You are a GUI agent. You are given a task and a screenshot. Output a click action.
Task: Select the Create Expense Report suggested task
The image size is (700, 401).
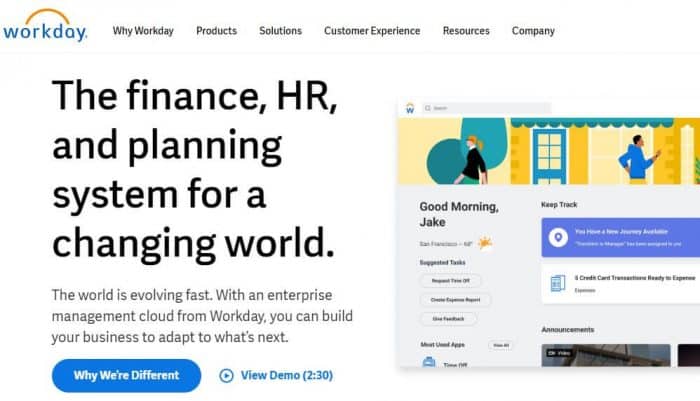click(x=455, y=300)
